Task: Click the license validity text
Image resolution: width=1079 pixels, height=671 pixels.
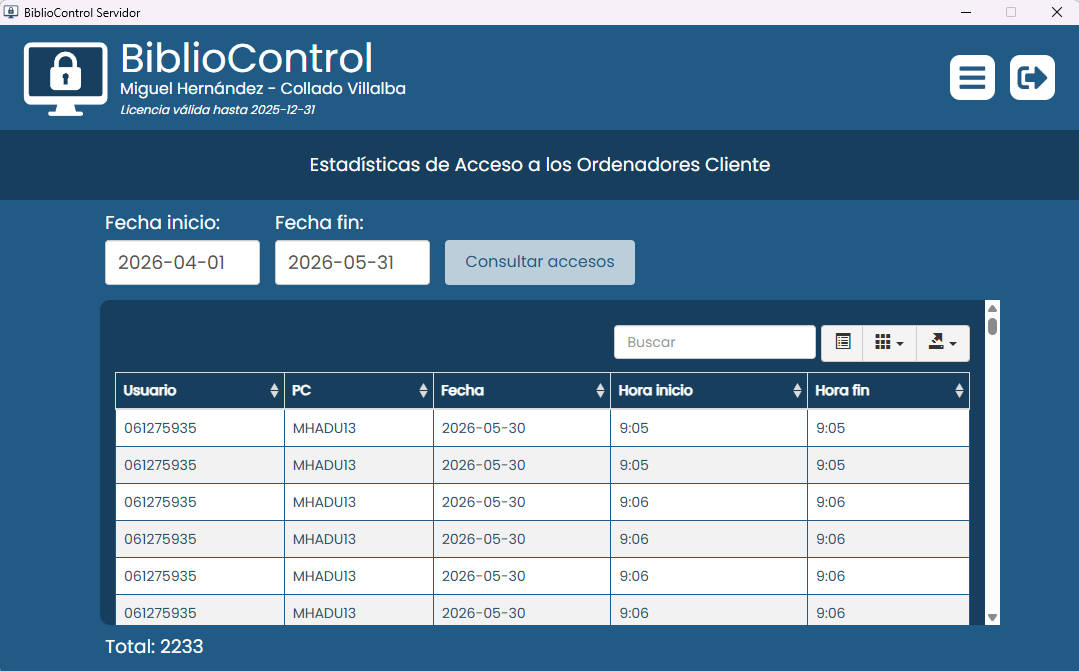Action: [217, 109]
